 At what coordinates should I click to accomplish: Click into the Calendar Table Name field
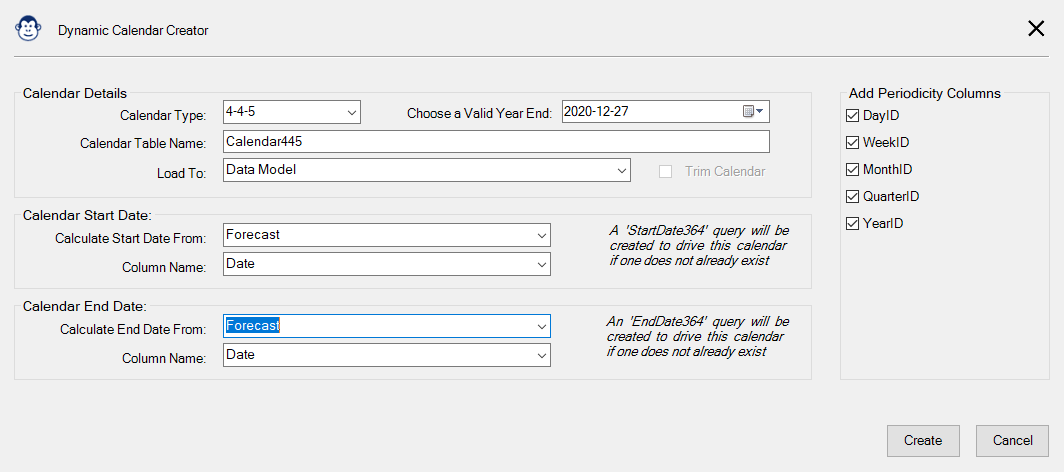pos(496,142)
